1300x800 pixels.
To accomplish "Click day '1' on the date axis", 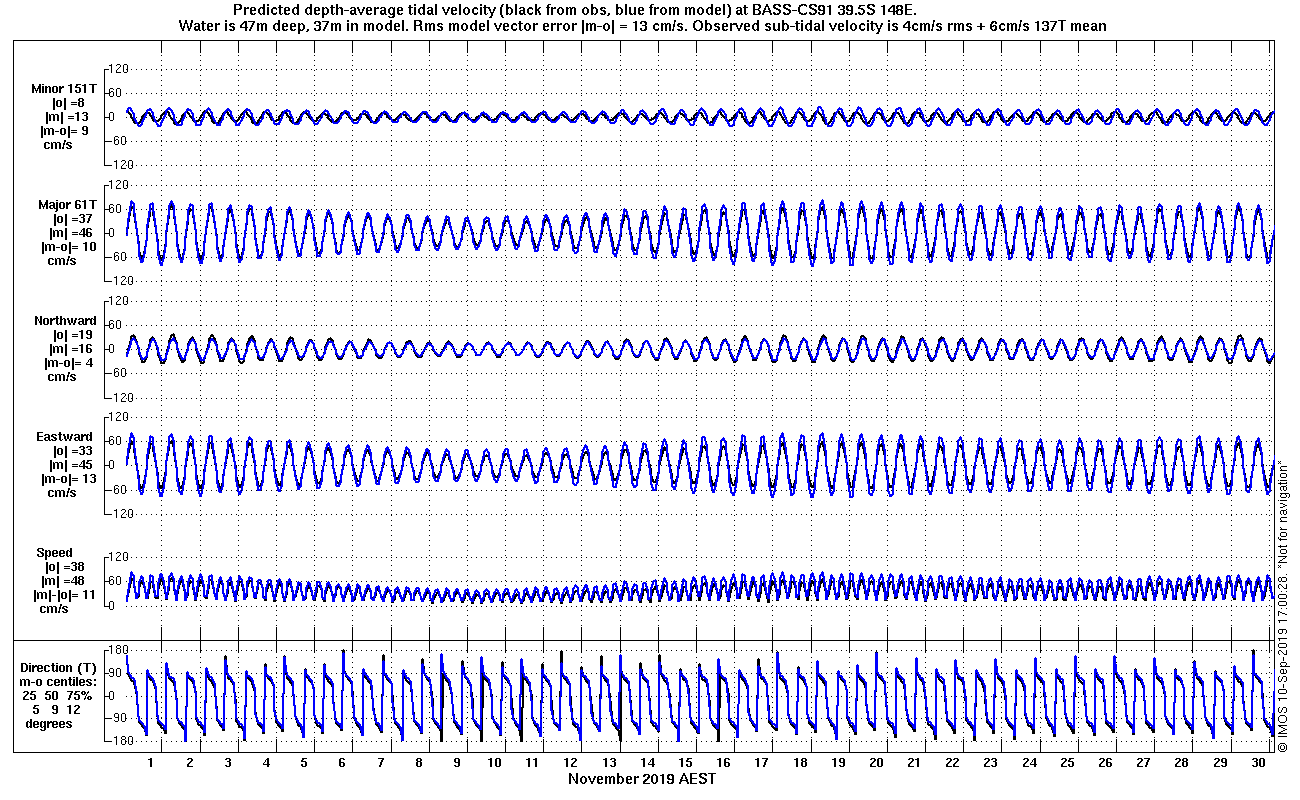I will 151,763.
